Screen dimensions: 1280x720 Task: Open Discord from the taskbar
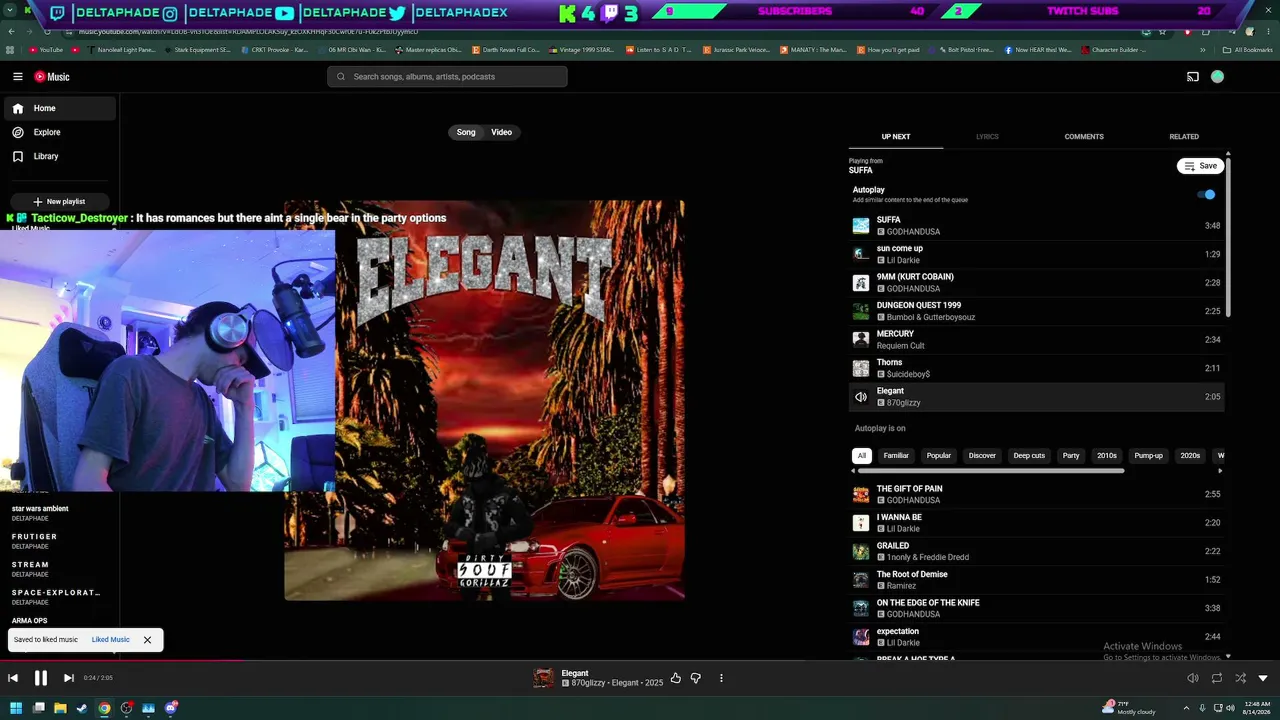[171, 708]
